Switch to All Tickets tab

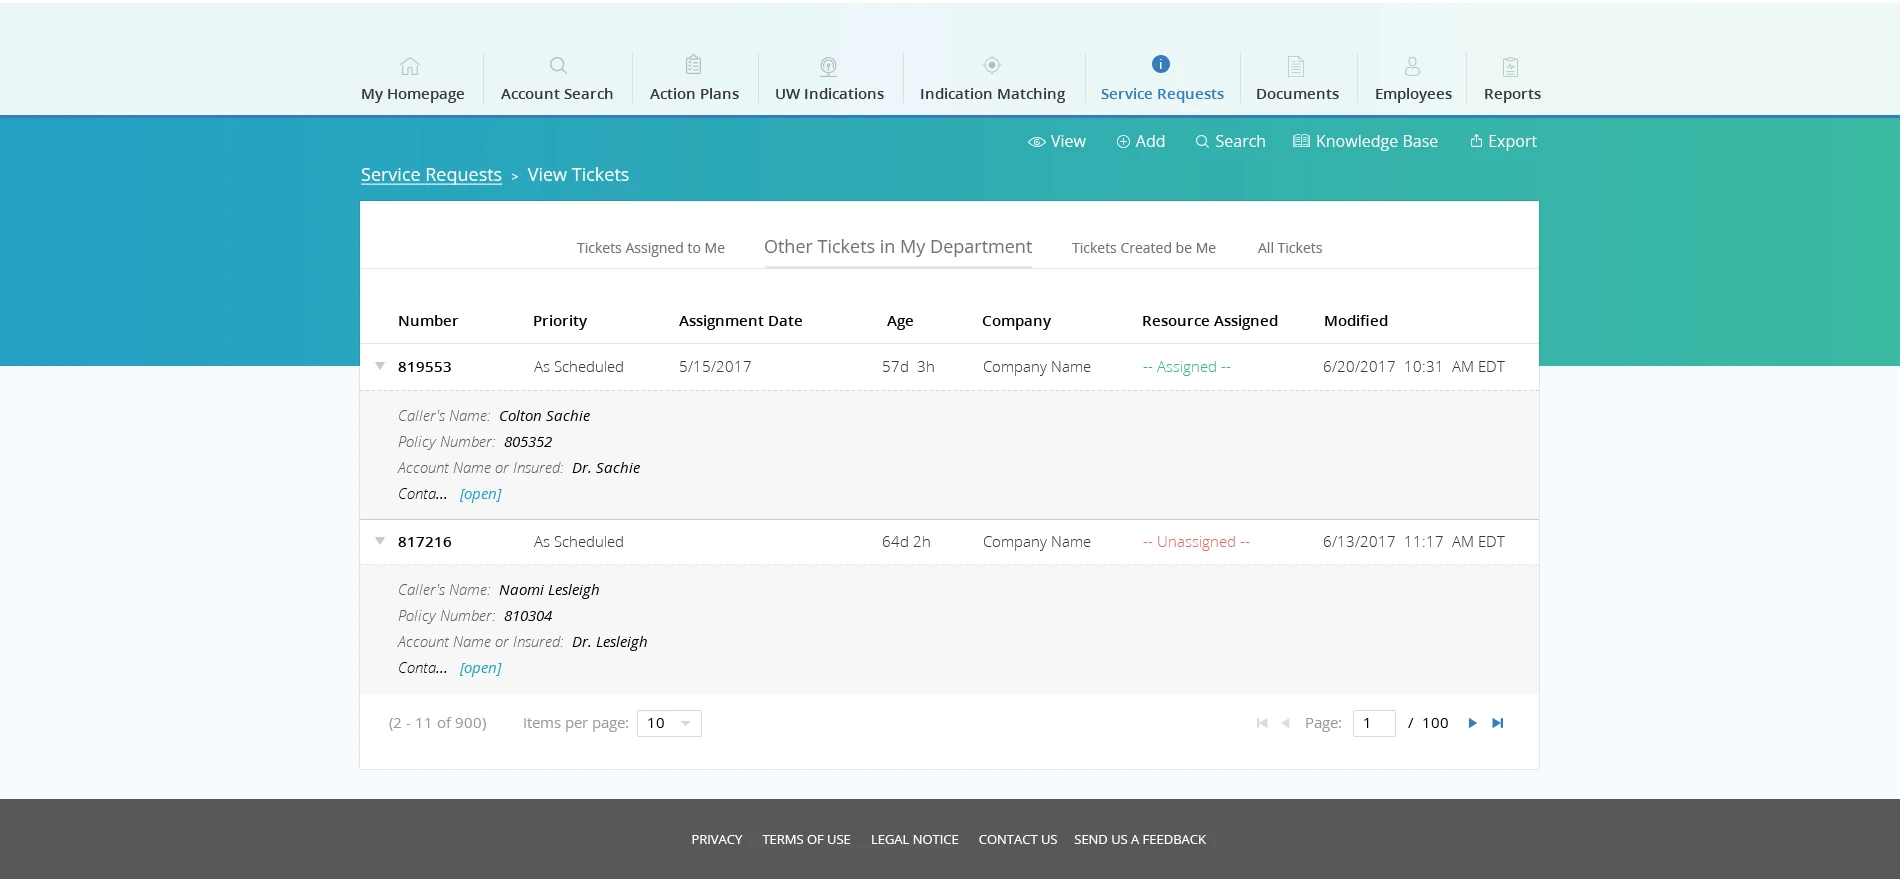1289,248
